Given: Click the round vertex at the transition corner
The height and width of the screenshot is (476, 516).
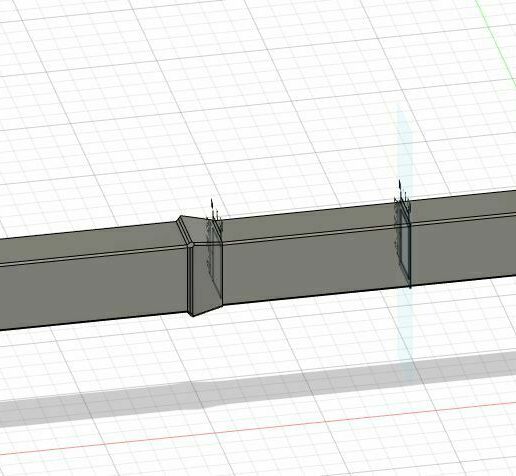Looking at the screenshot, I should coord(191,245).
